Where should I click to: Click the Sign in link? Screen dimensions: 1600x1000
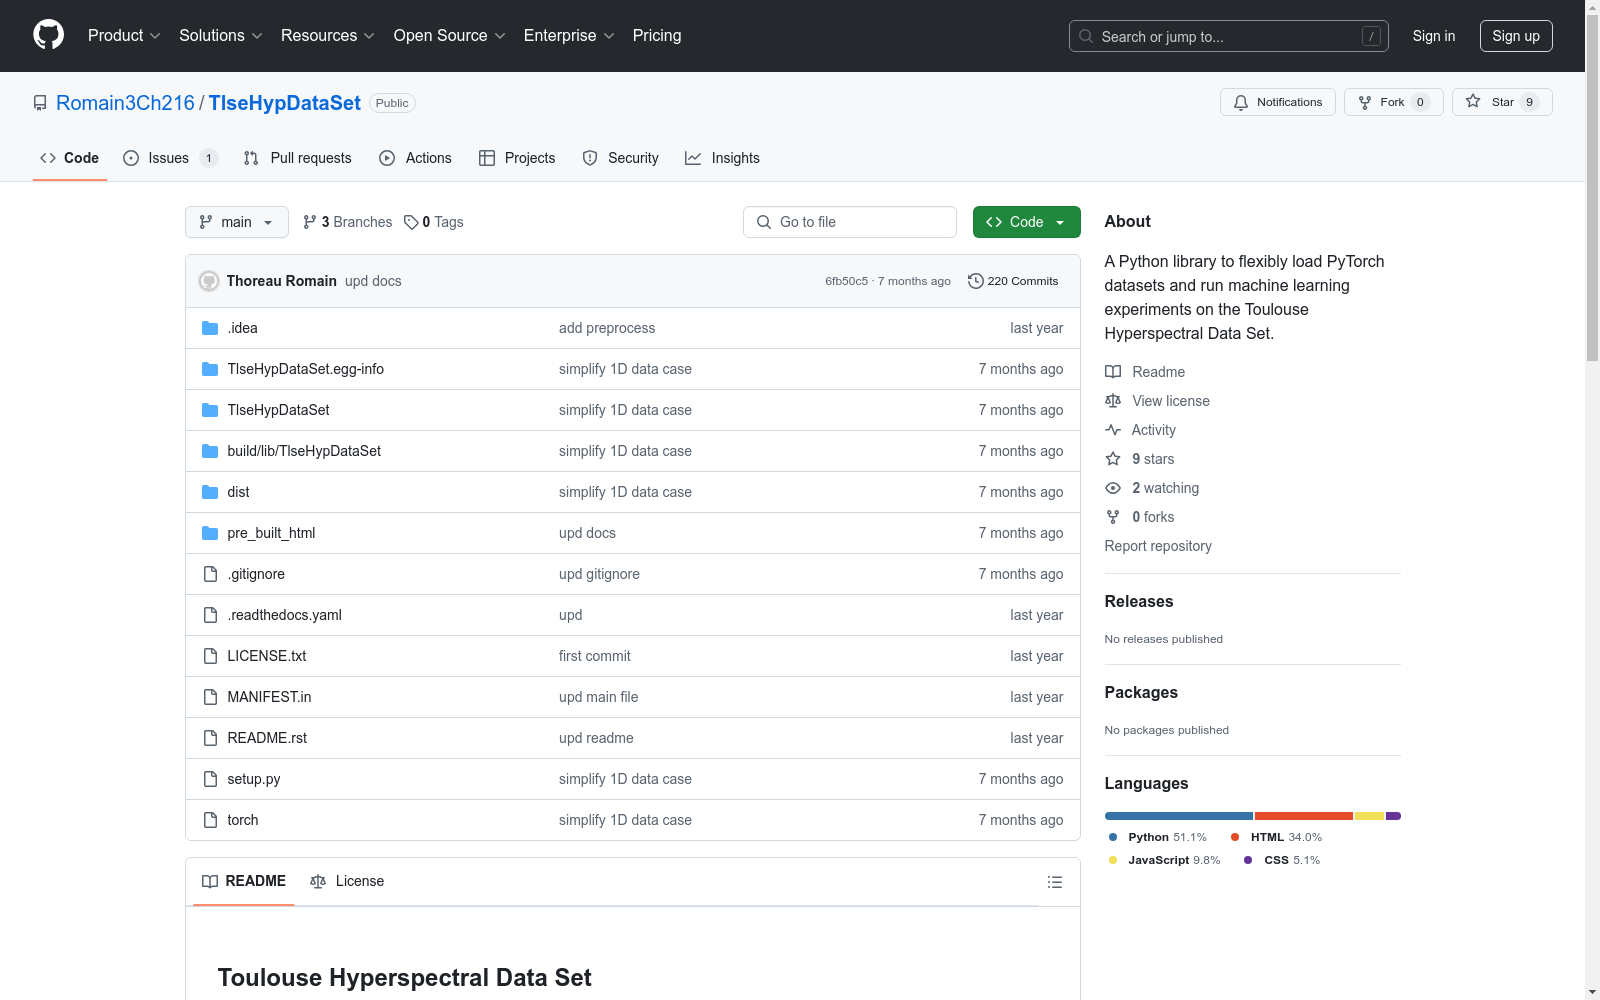1434,36
